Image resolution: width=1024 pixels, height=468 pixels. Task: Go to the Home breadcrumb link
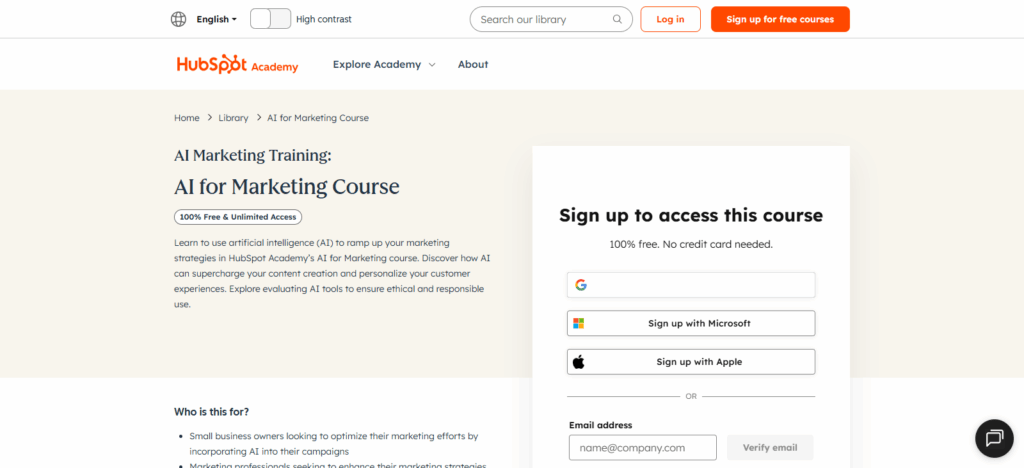(187, 118)
